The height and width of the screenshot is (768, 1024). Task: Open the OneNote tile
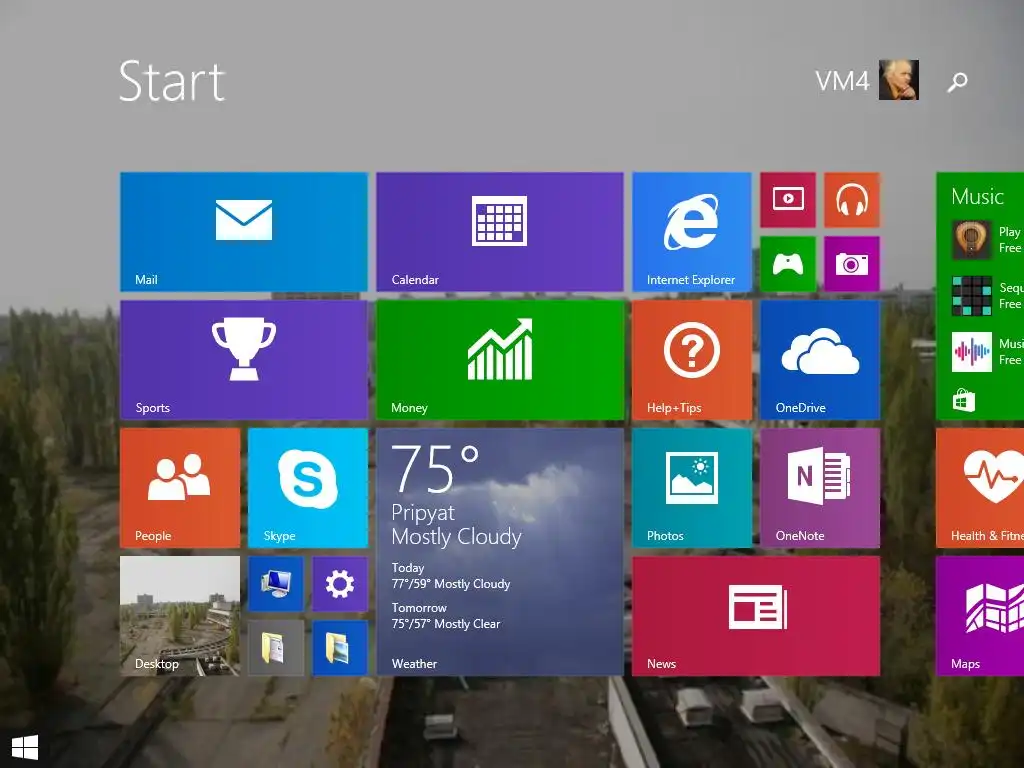coord(820,488)
